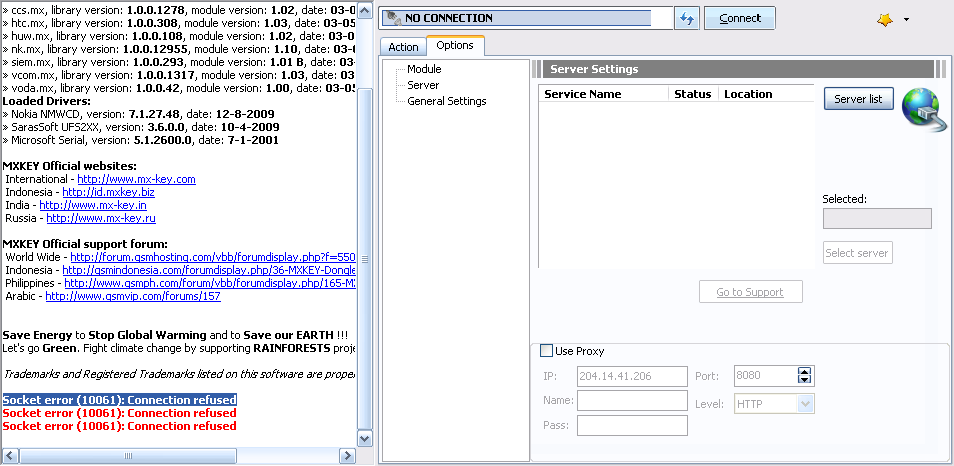
Task: Click the Nokia NMWCD driver log line
Action: click(x=138, y=114)
